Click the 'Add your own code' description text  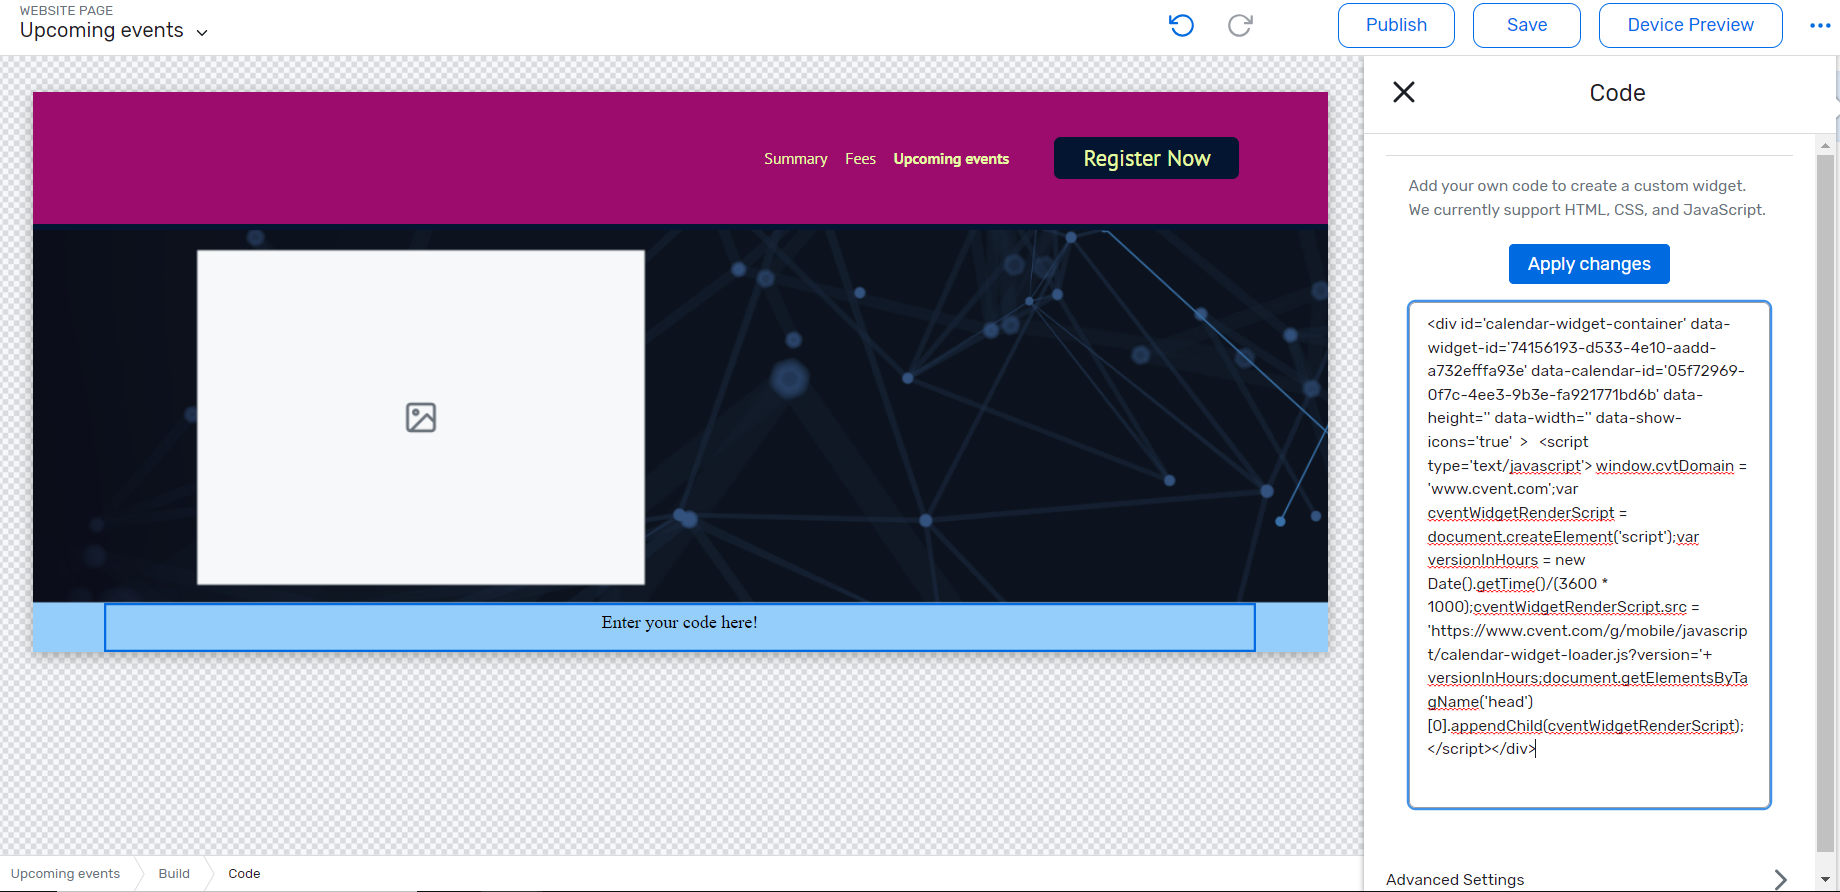pyautogui.click(x=1587, y=198)
